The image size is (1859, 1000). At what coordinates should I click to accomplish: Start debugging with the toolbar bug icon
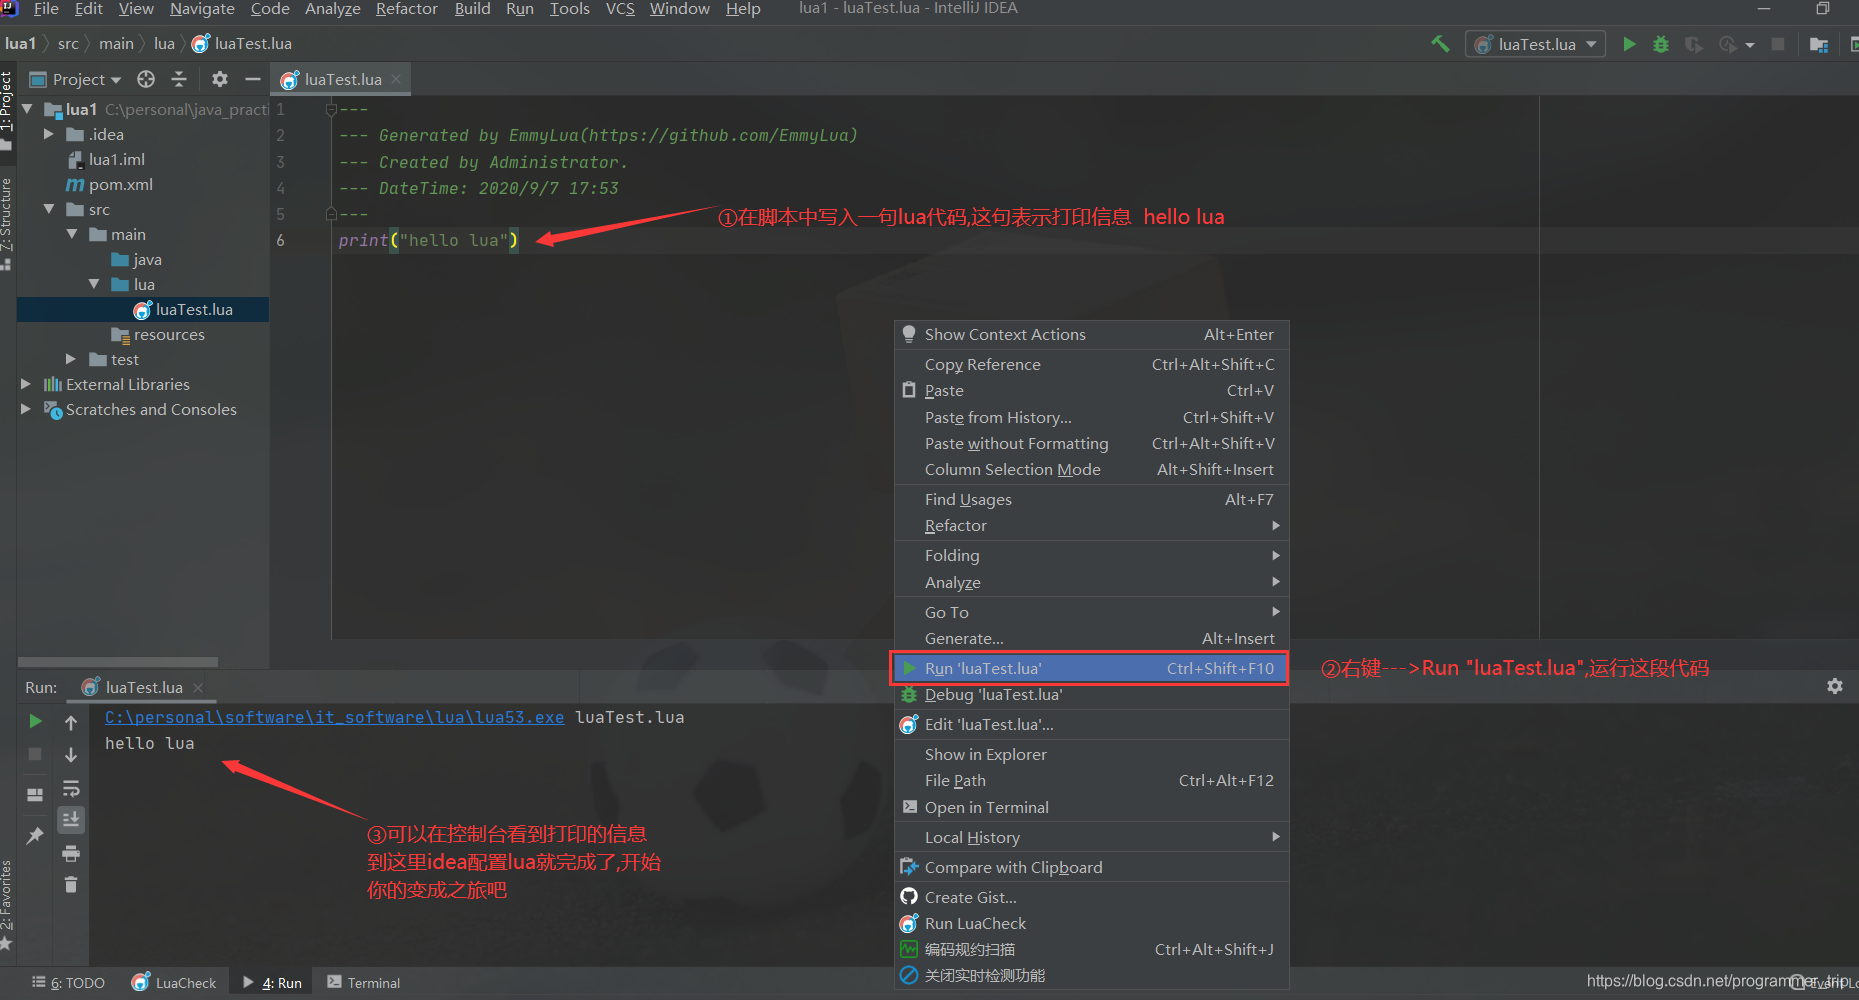pos(1661,44)
